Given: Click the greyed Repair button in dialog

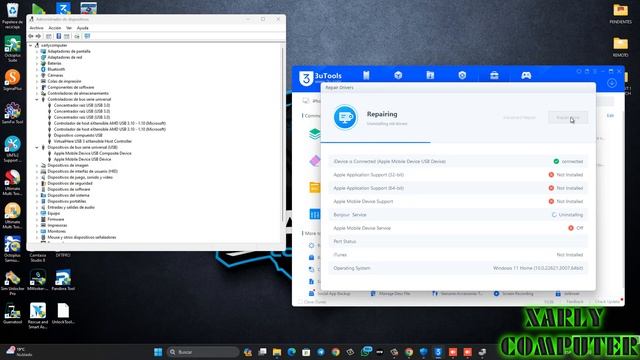Looking at the screenshot, I should tap(568, 118).
